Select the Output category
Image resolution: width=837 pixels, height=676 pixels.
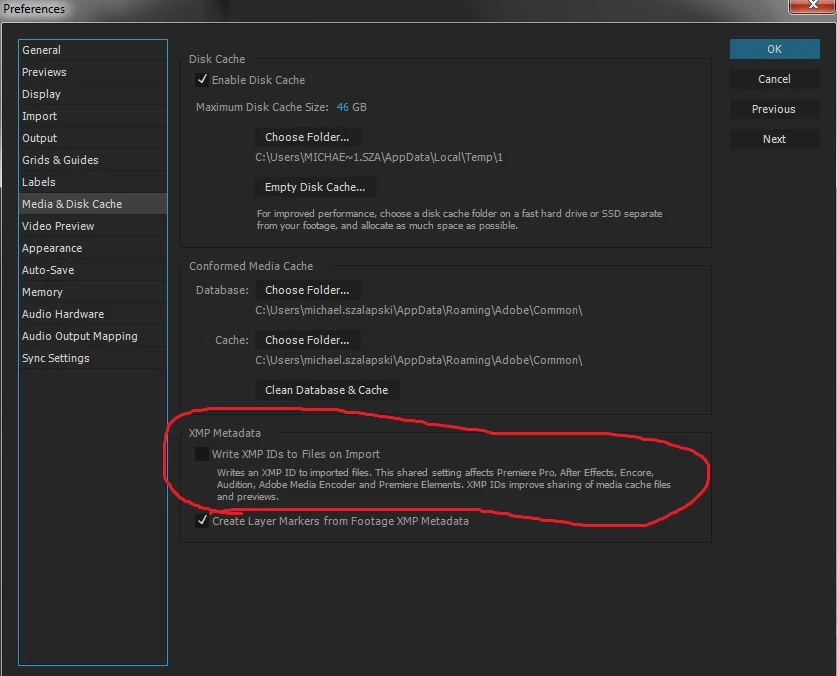(x=93, y=138)
